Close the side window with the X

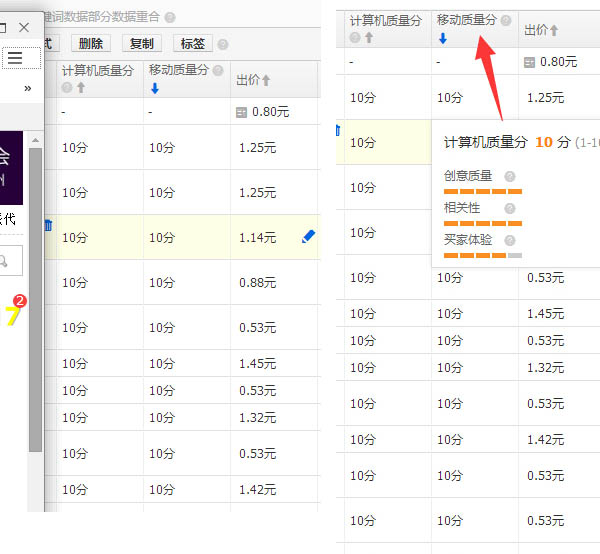(24, 28)
